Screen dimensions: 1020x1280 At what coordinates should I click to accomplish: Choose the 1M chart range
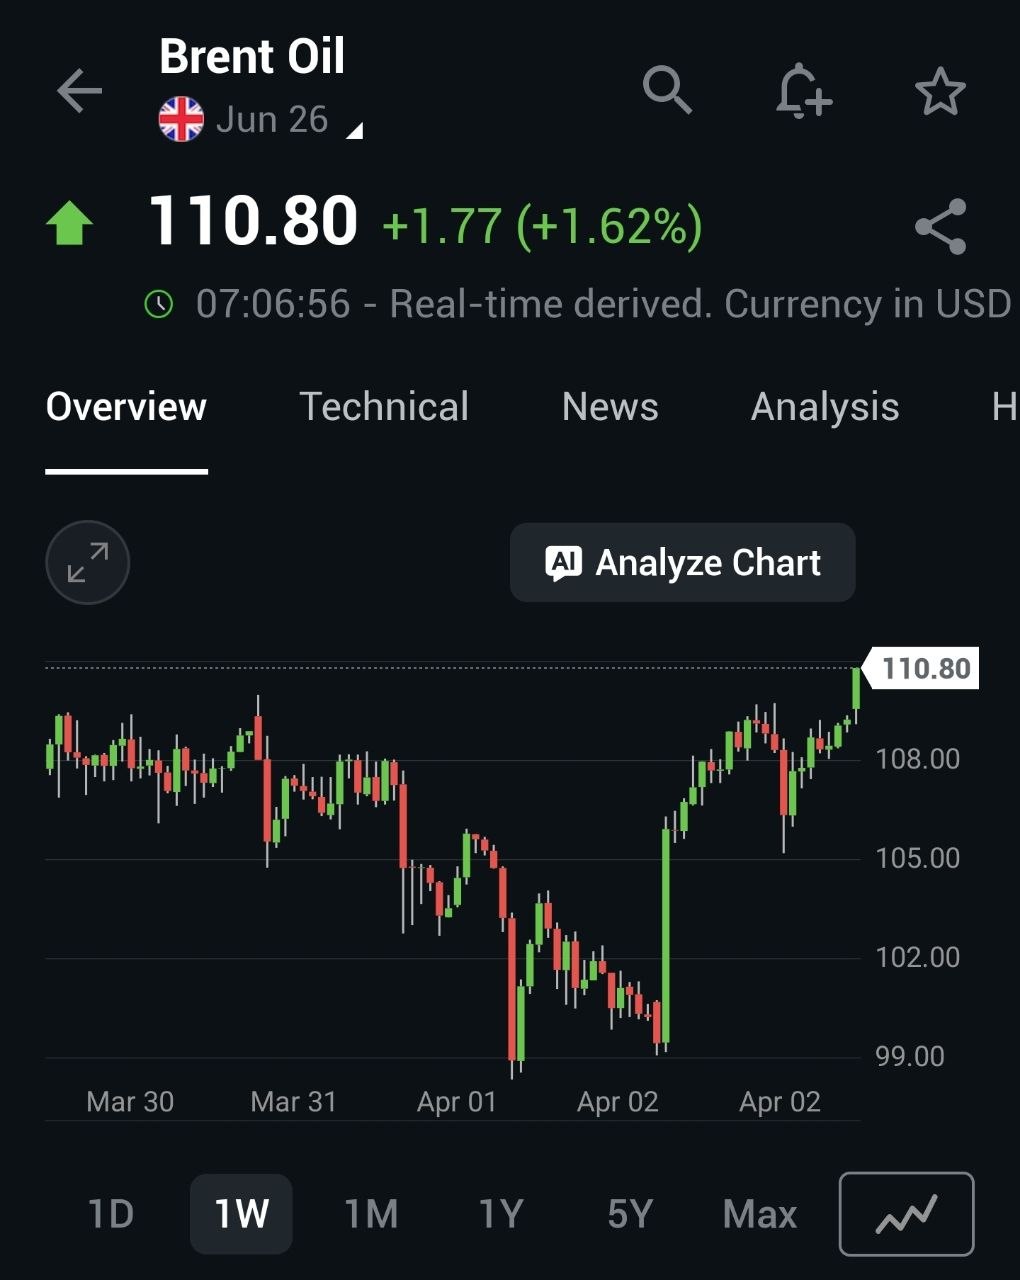[x=371, y=1214]
